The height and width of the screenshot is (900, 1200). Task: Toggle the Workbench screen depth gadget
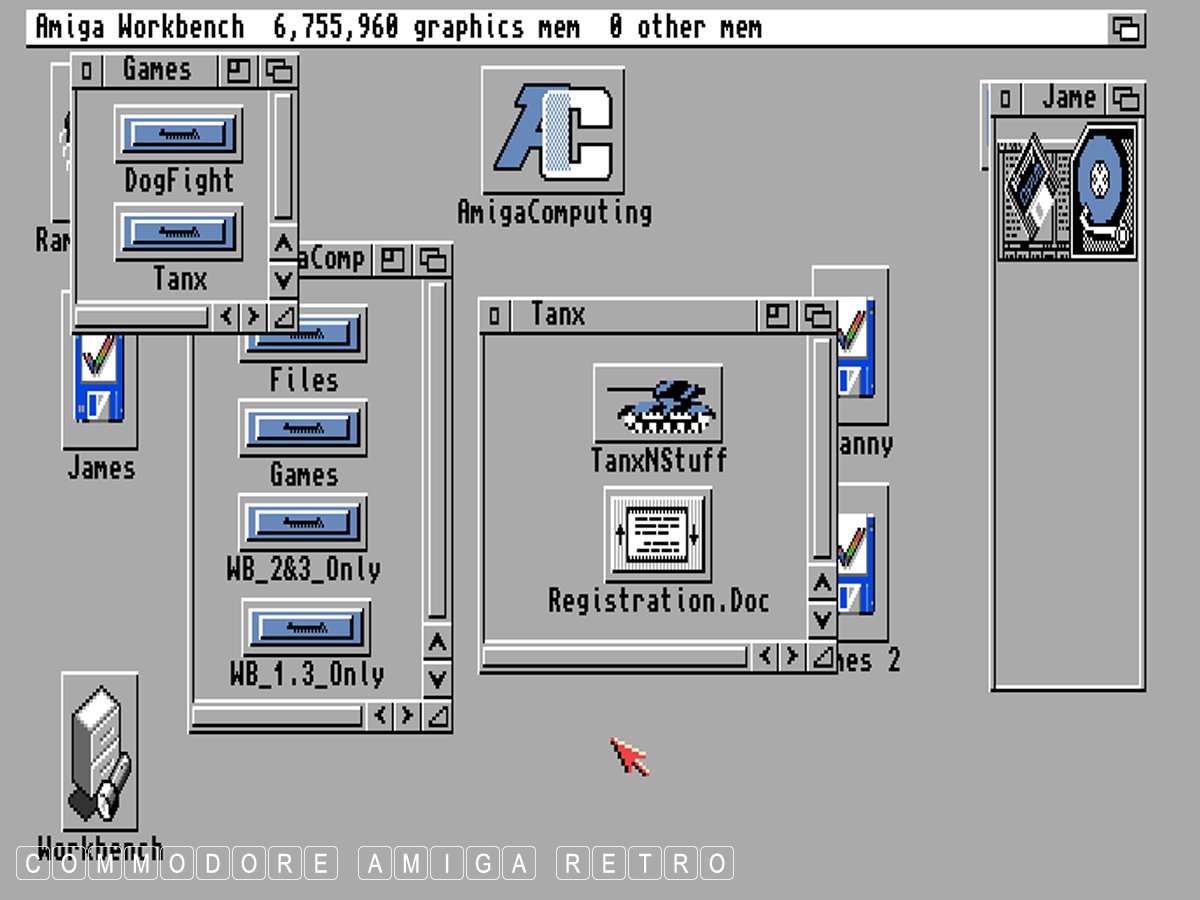(x=1127, y=29)
